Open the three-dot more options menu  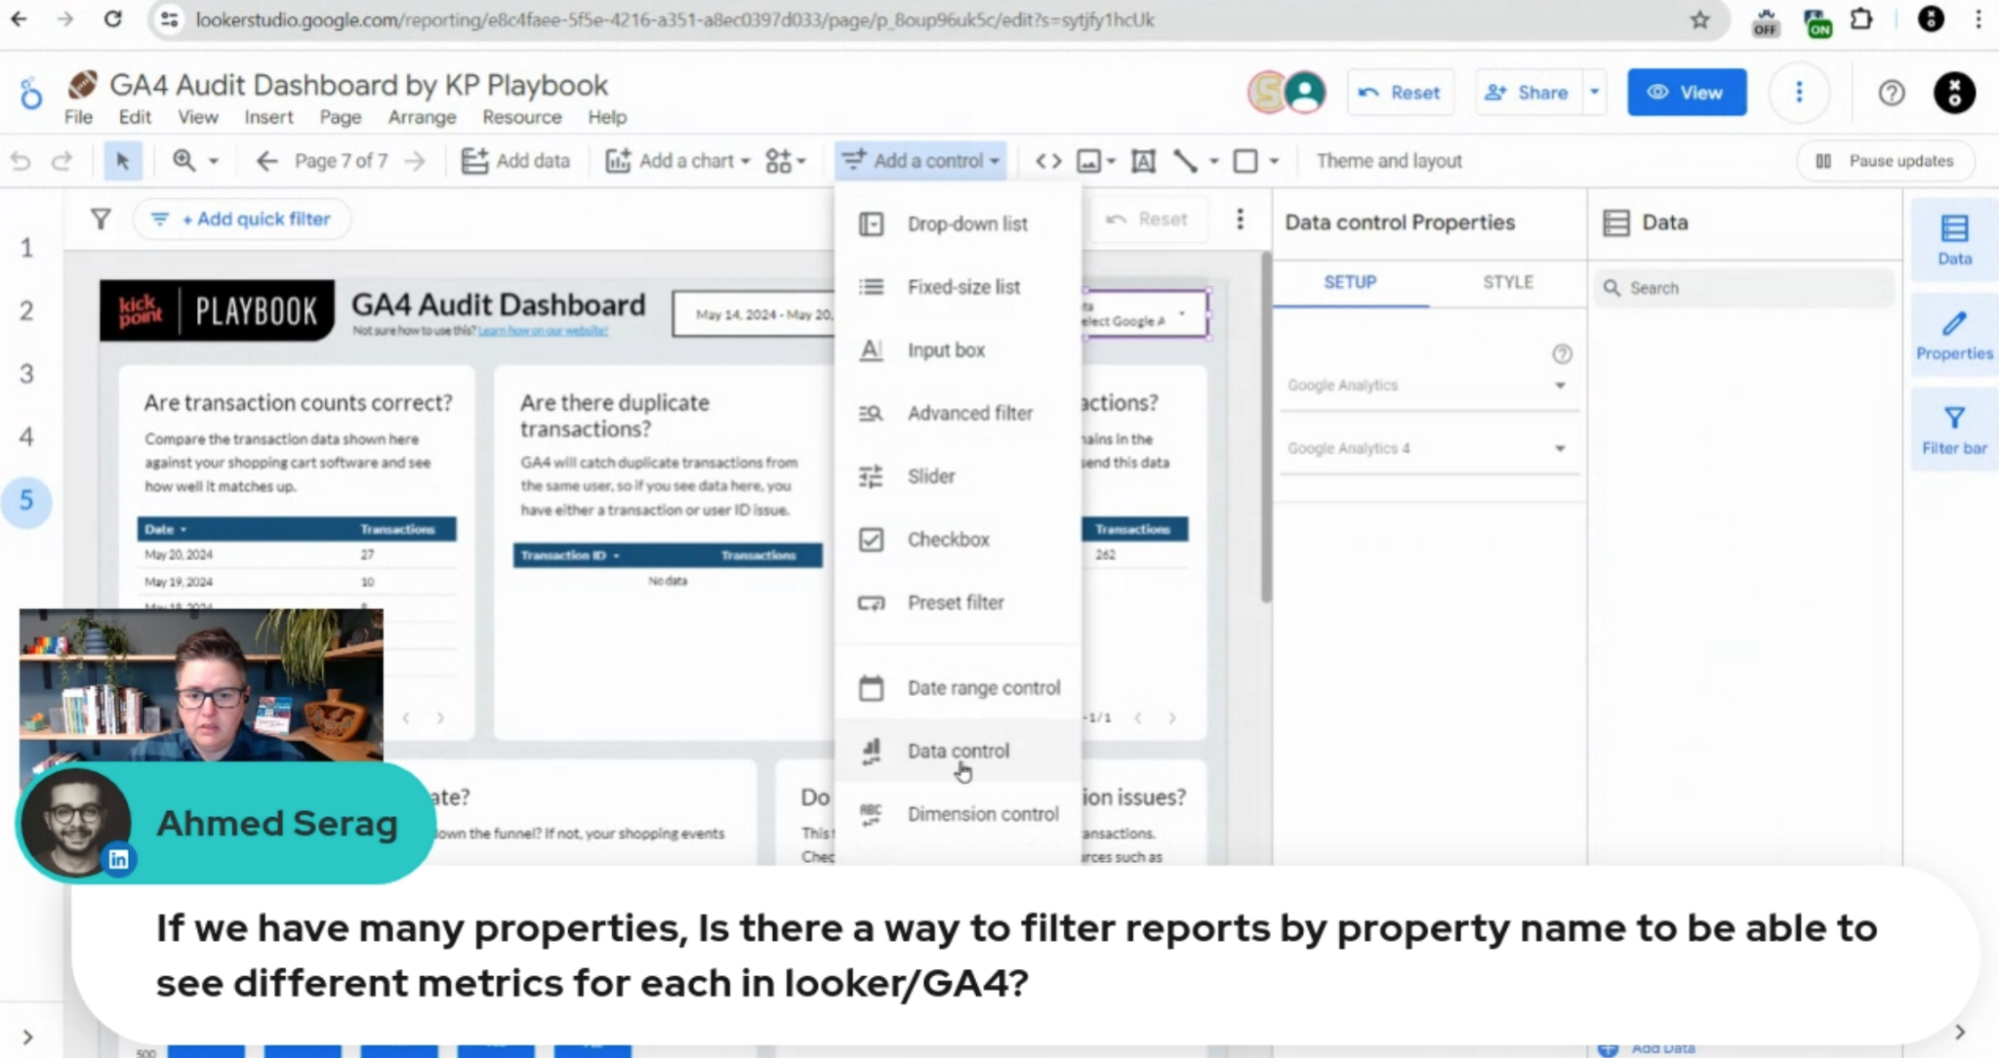(1799, 93)
